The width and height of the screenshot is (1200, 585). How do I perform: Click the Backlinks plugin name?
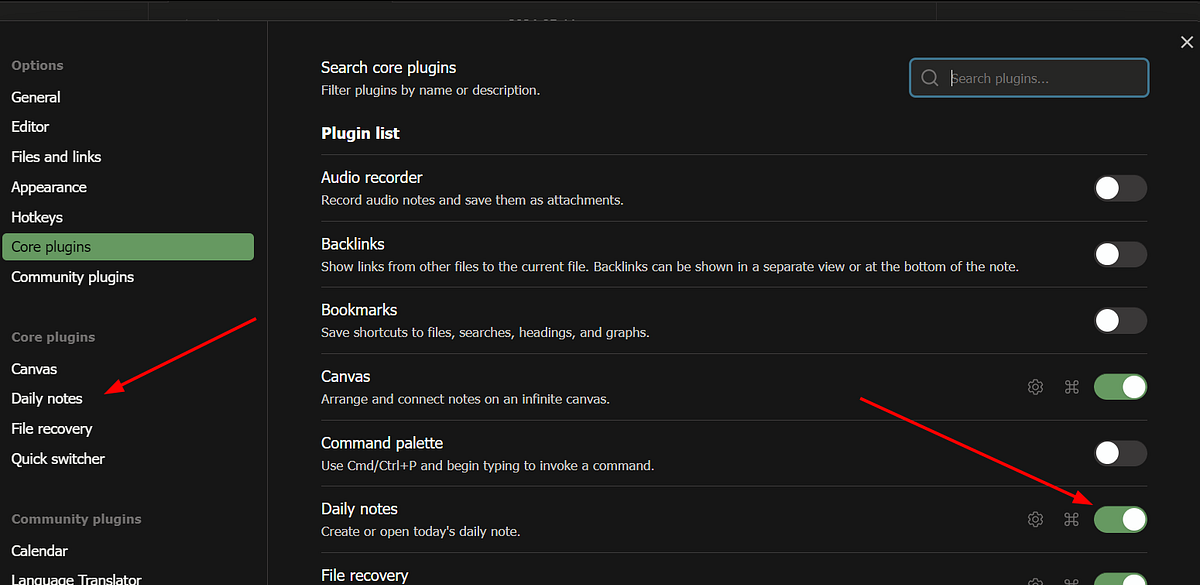point(353,244)
